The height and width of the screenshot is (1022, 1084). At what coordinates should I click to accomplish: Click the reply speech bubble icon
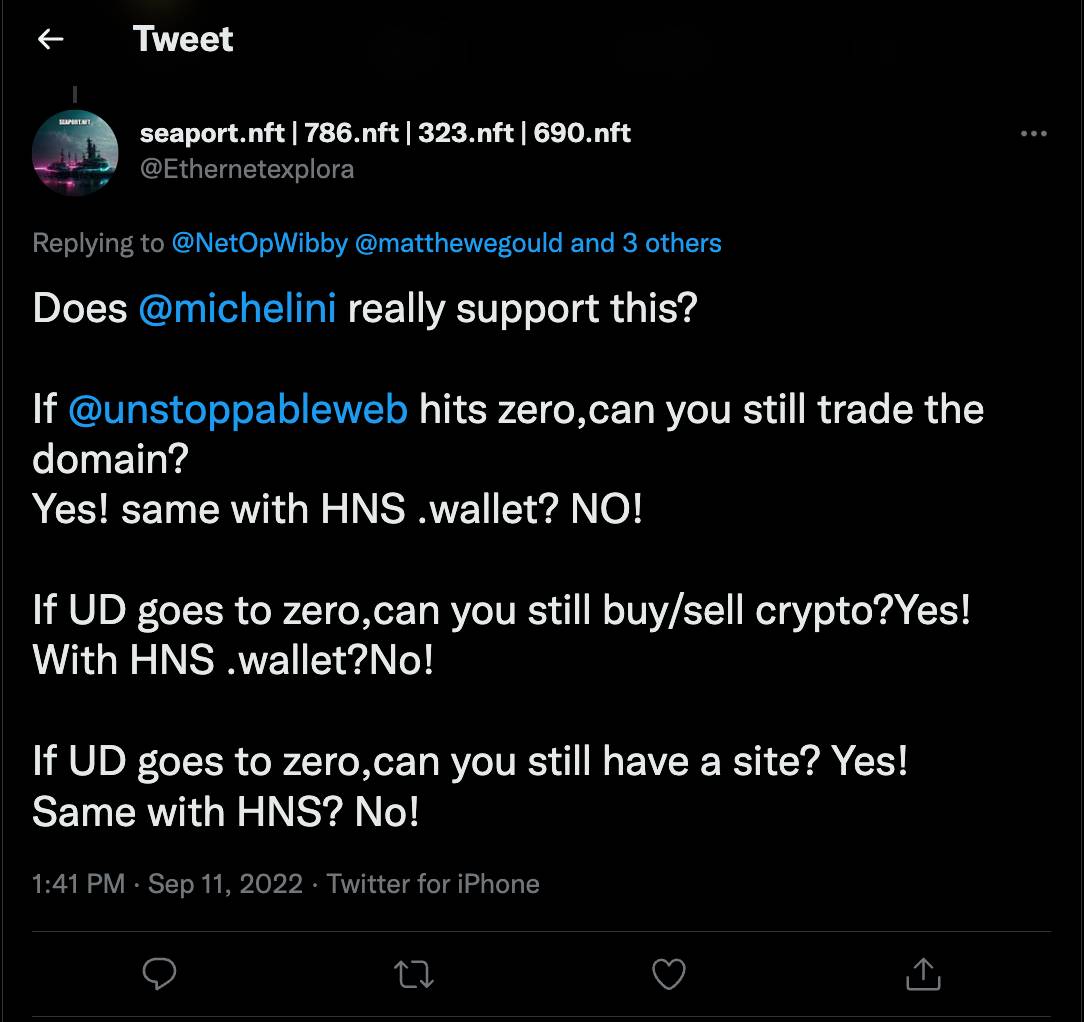[x=160, y=973]
